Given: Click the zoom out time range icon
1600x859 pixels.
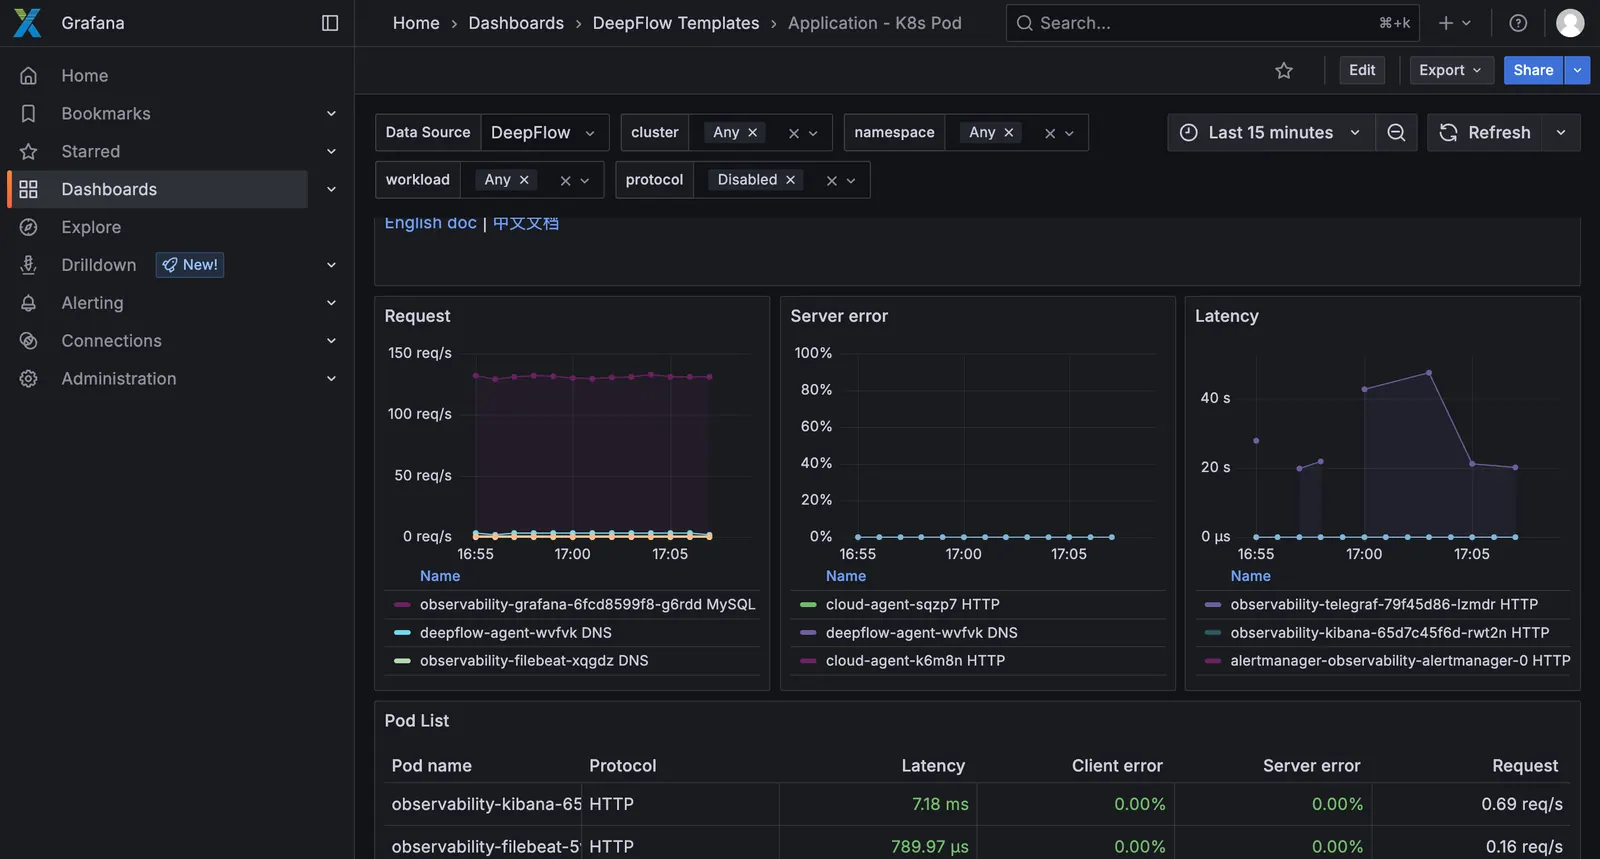Looking at the screenshot, I should click(x=1396, y=133).
